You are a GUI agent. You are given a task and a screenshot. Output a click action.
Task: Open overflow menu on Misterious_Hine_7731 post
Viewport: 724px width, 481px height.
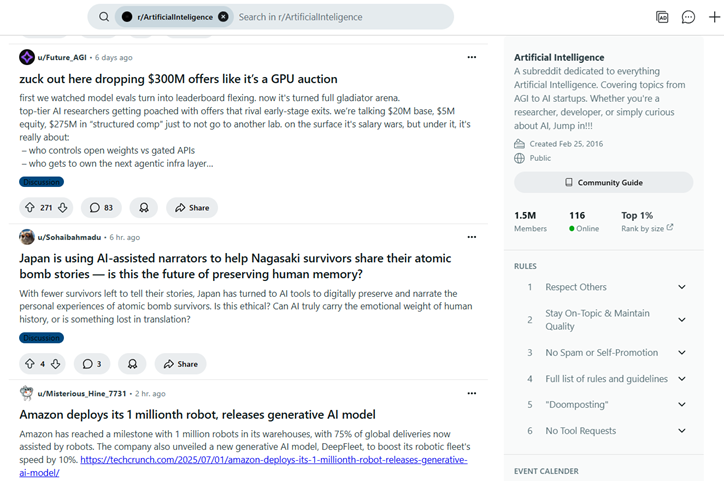[471, 393]
